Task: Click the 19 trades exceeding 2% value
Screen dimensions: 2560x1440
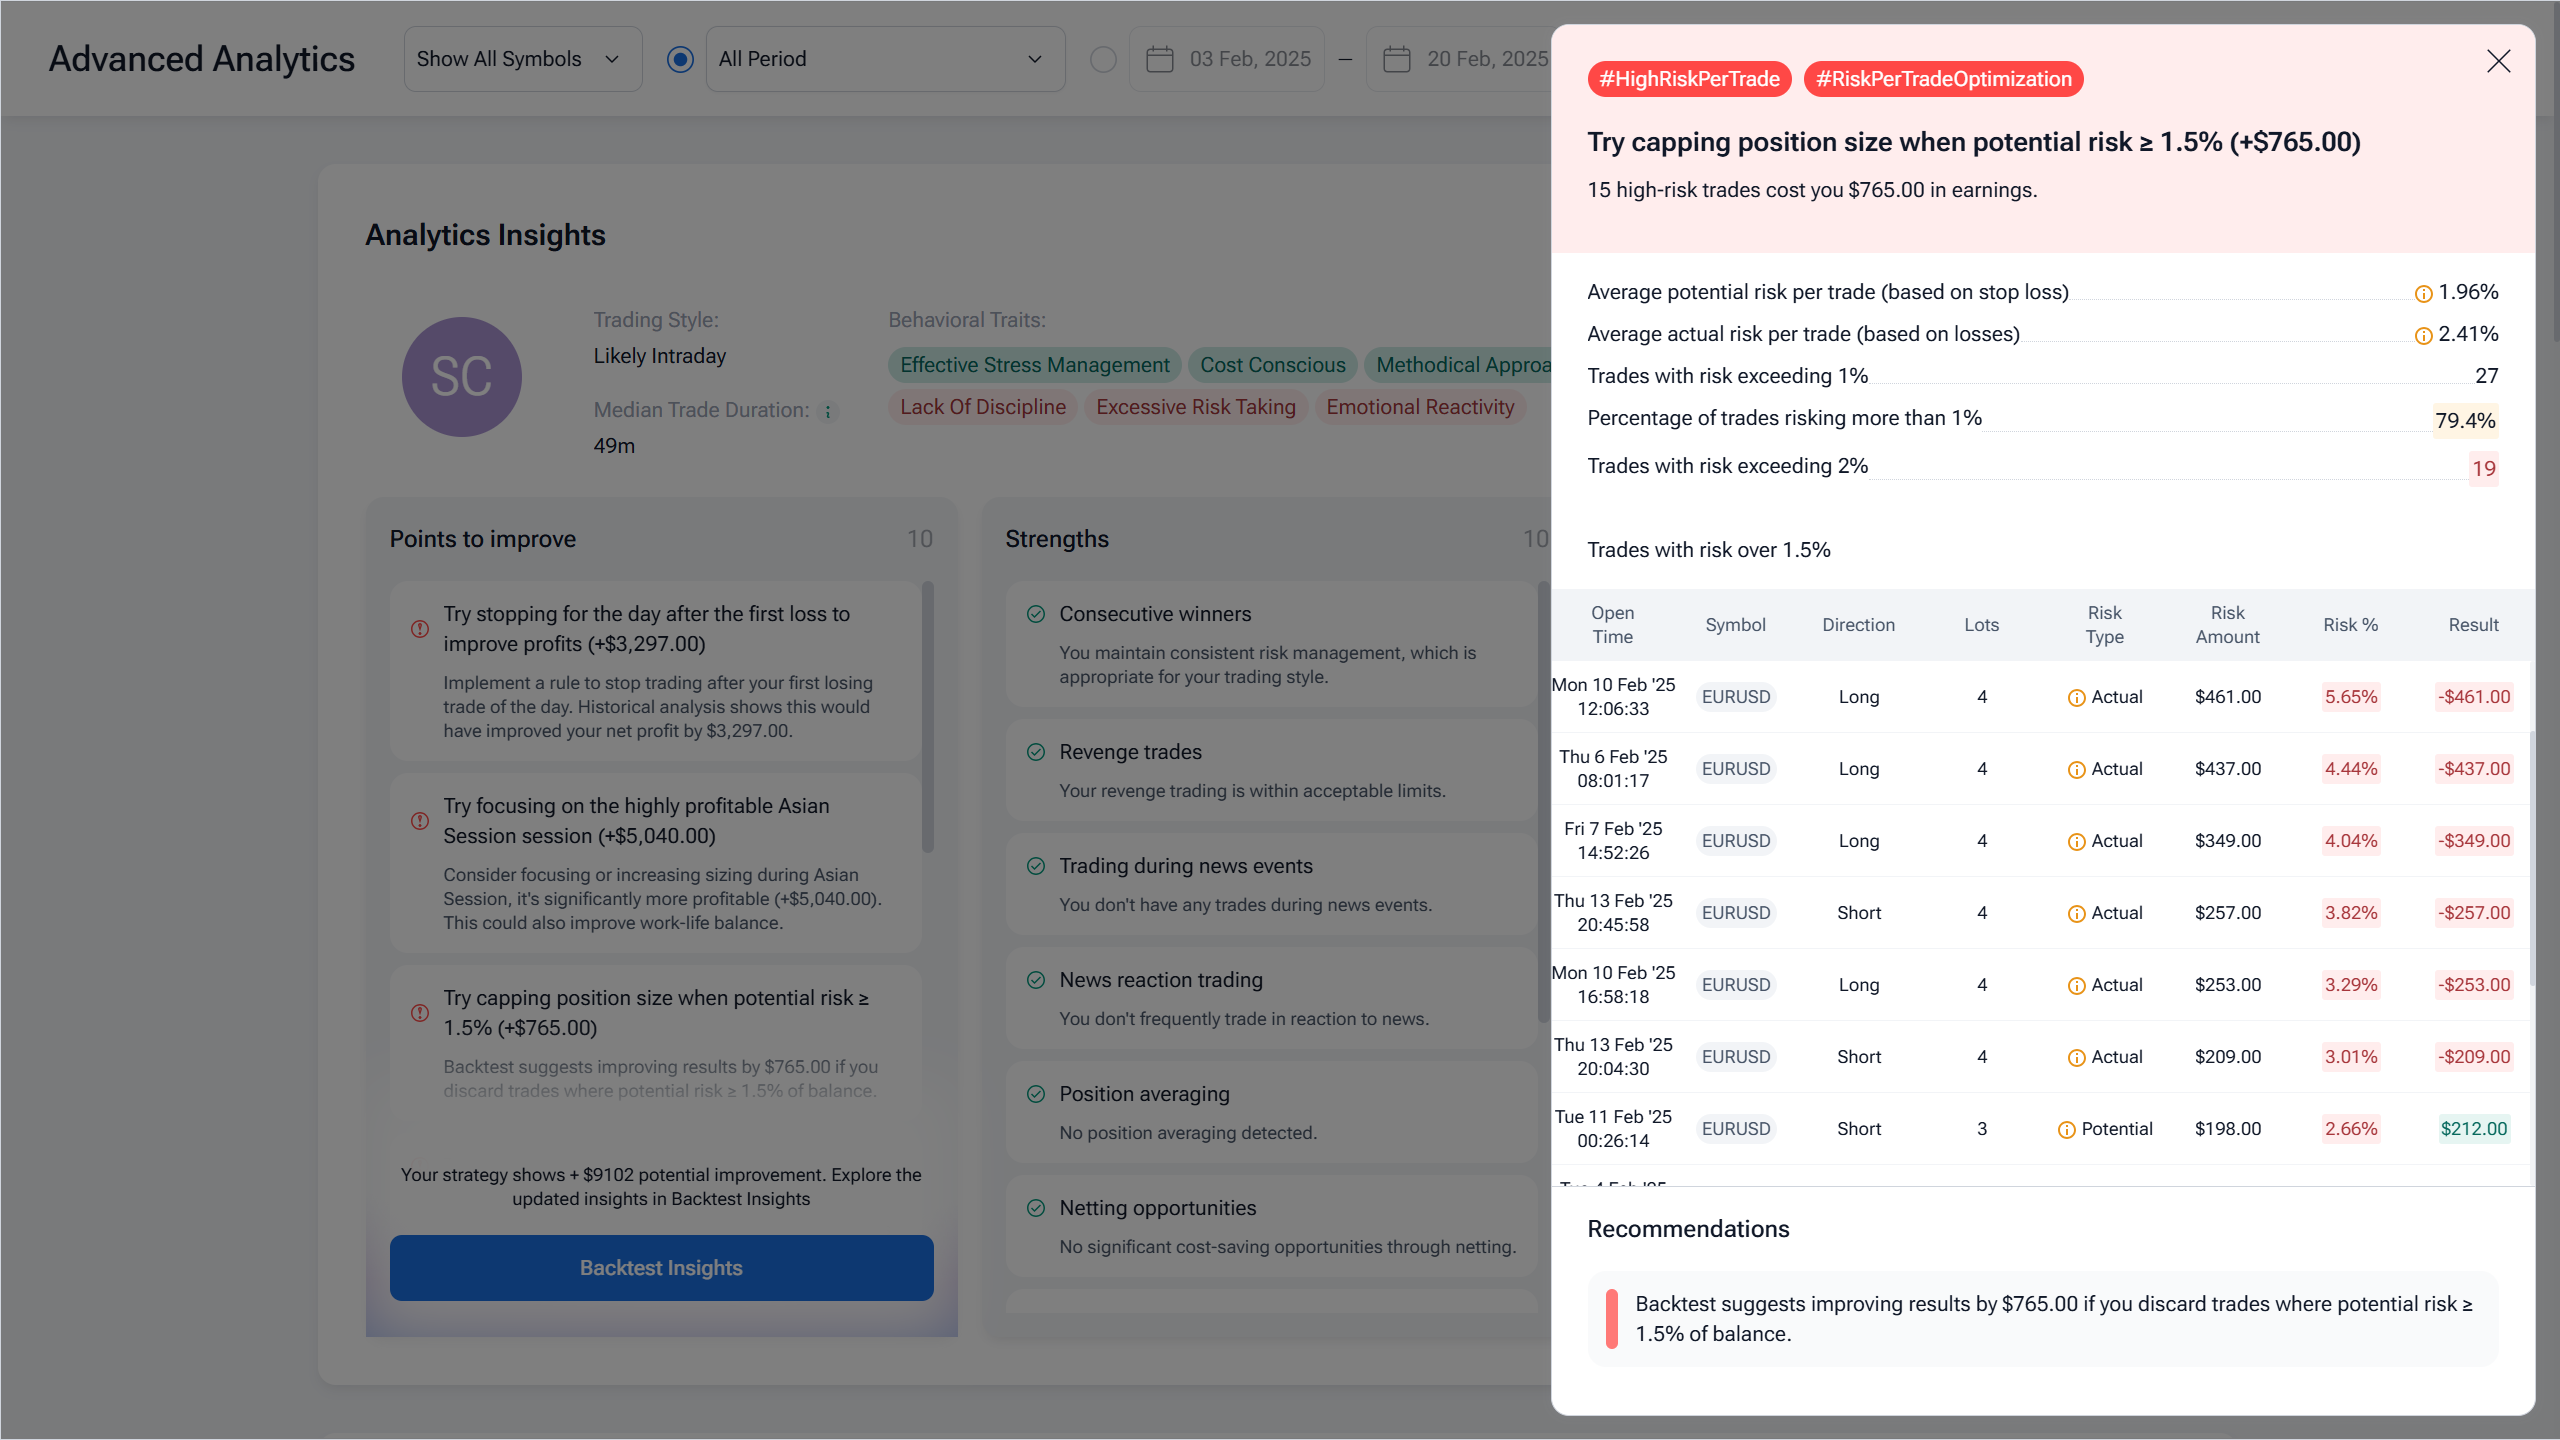Action: point(2483,468)
